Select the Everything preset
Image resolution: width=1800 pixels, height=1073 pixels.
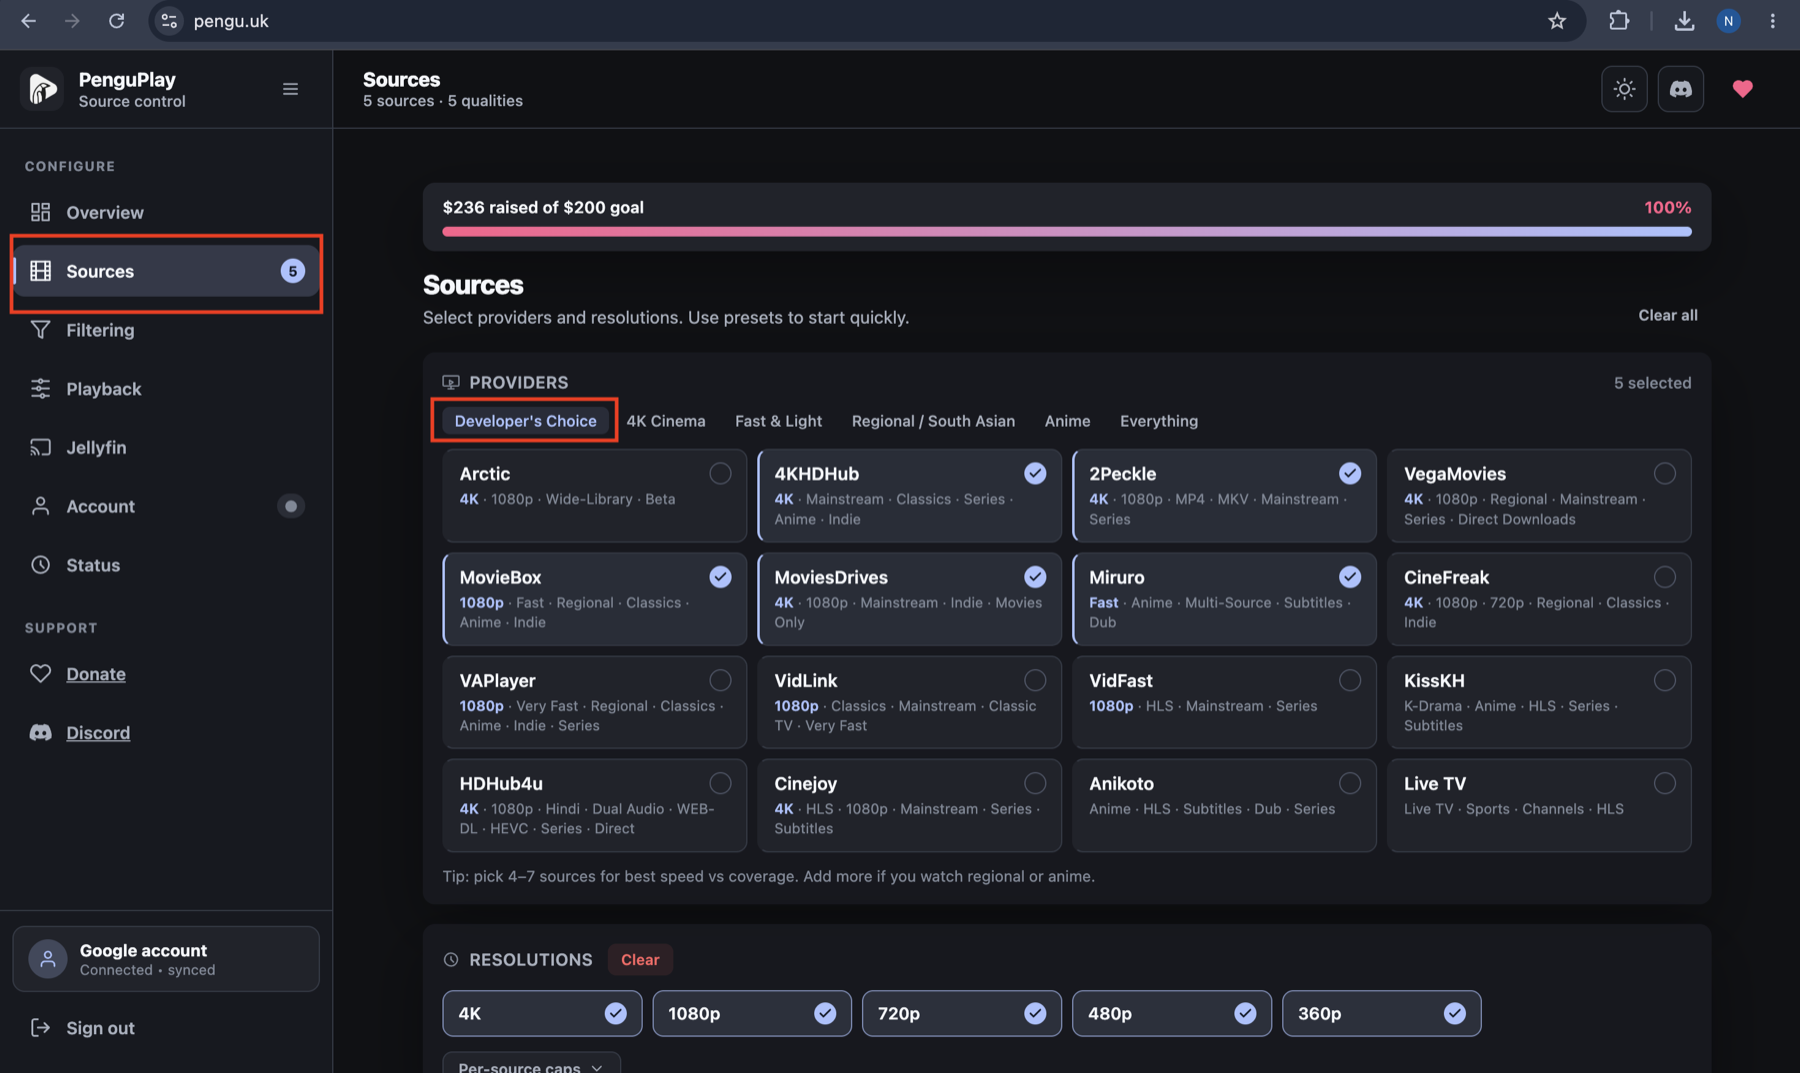click(1158, 421)
